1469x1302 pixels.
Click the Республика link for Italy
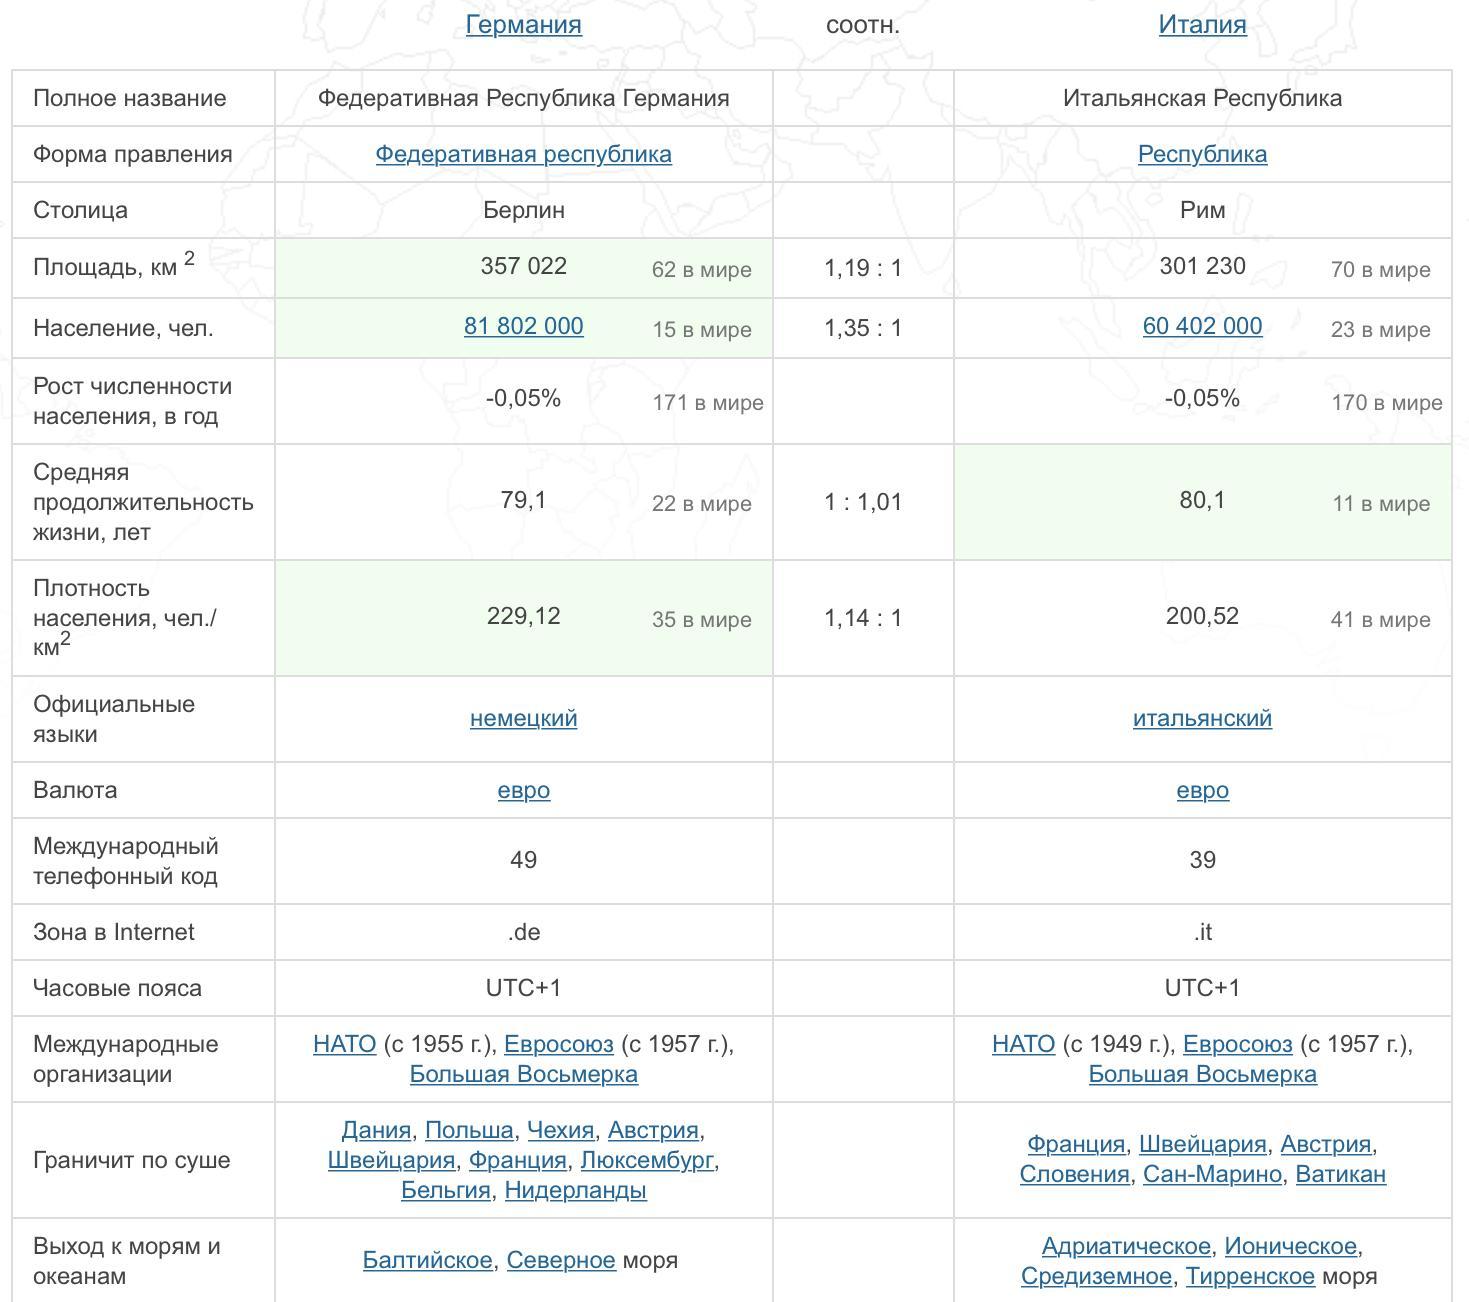pyautogui.click(x=1202, y=154)
